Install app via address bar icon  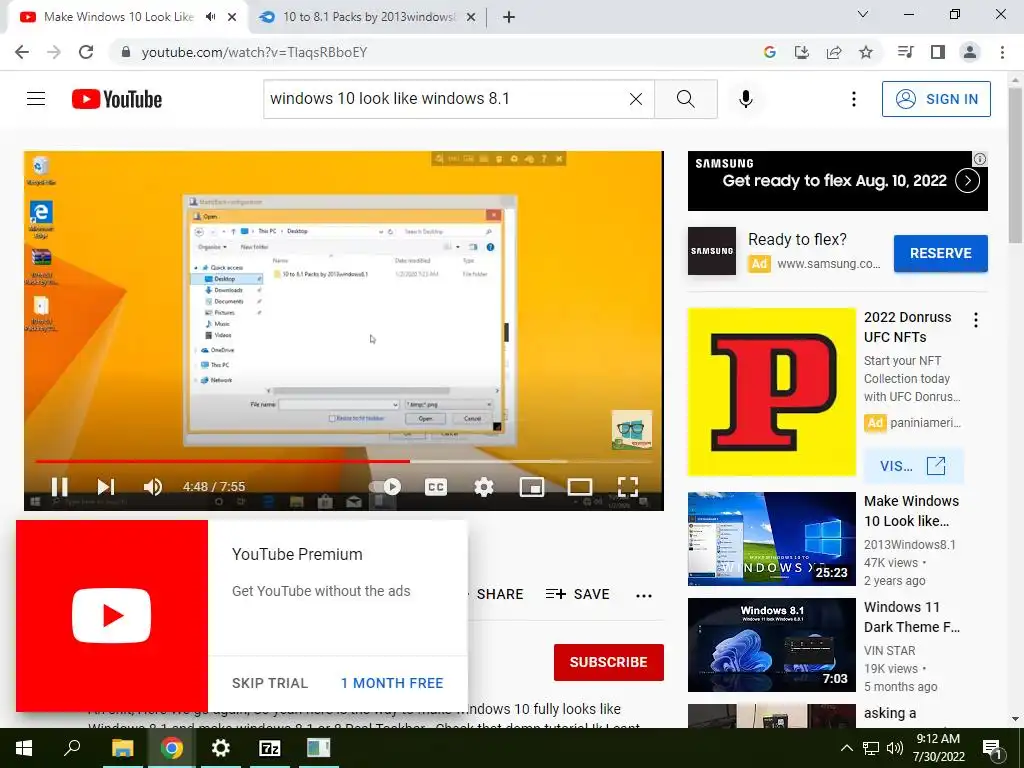pyautogui.click(x=801, y=52)
